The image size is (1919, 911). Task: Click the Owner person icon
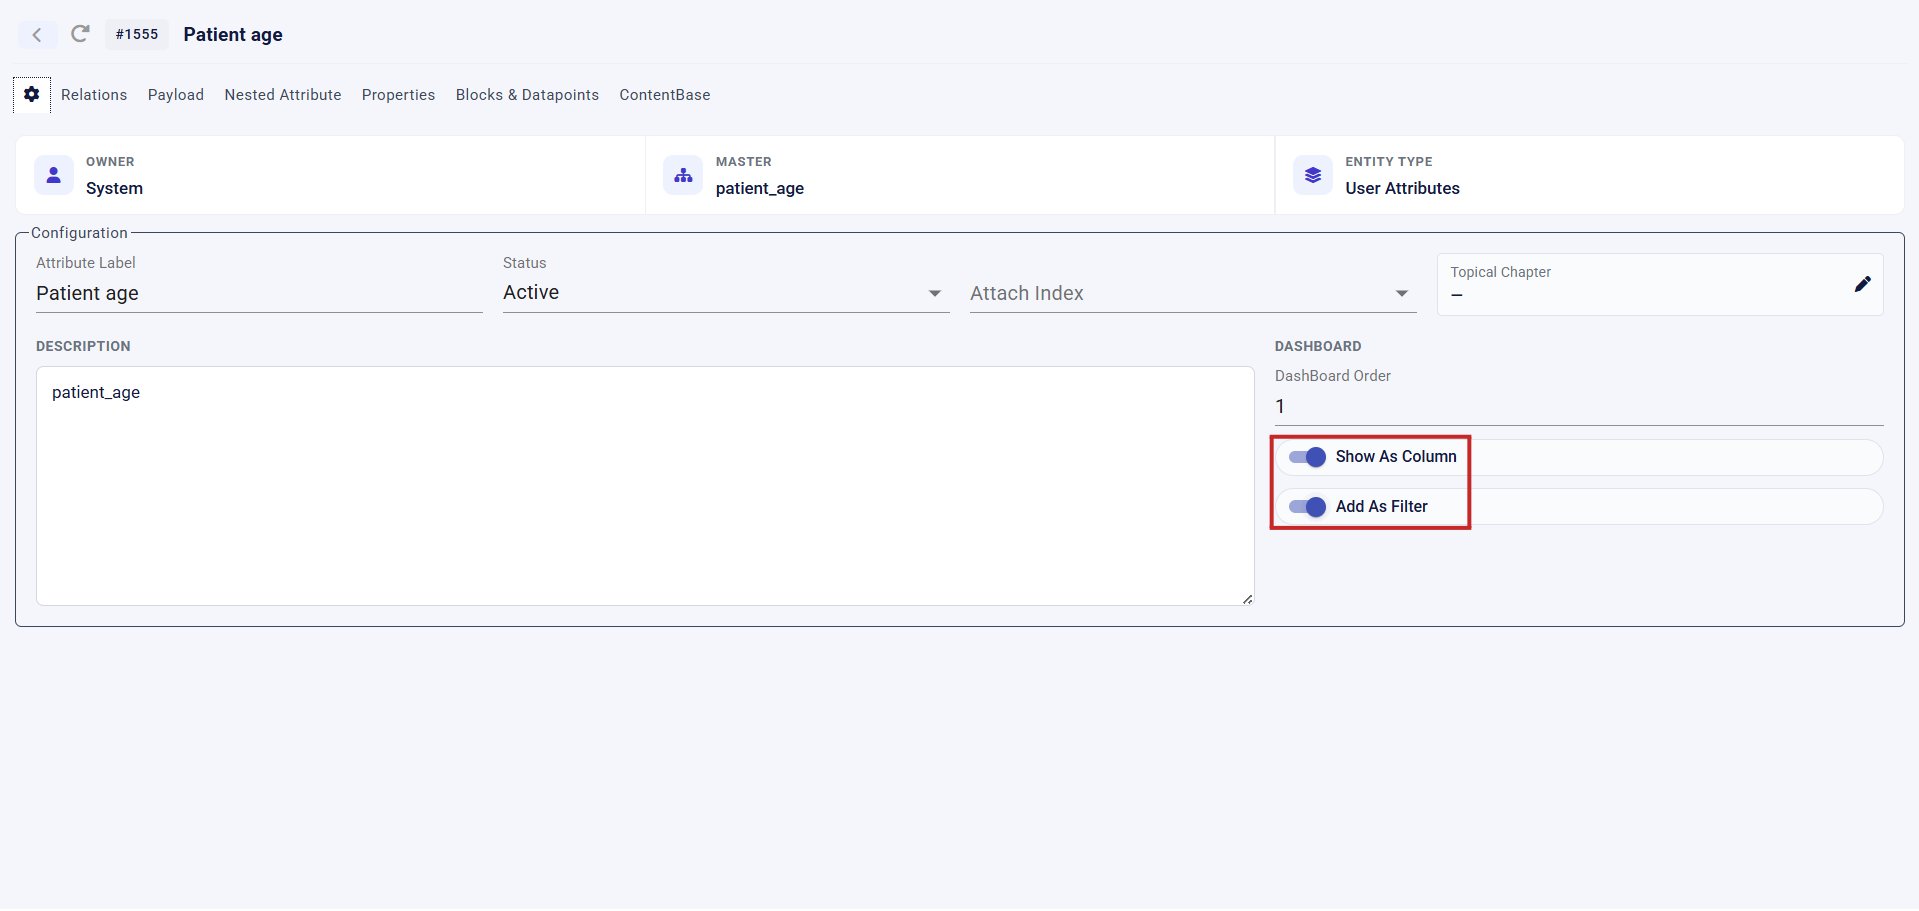[54, 175]
